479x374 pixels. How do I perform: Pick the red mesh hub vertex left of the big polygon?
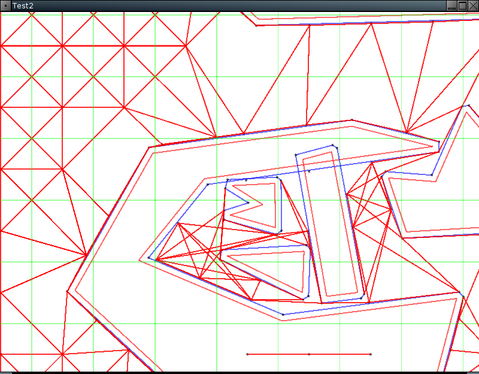tap(86, 255)
